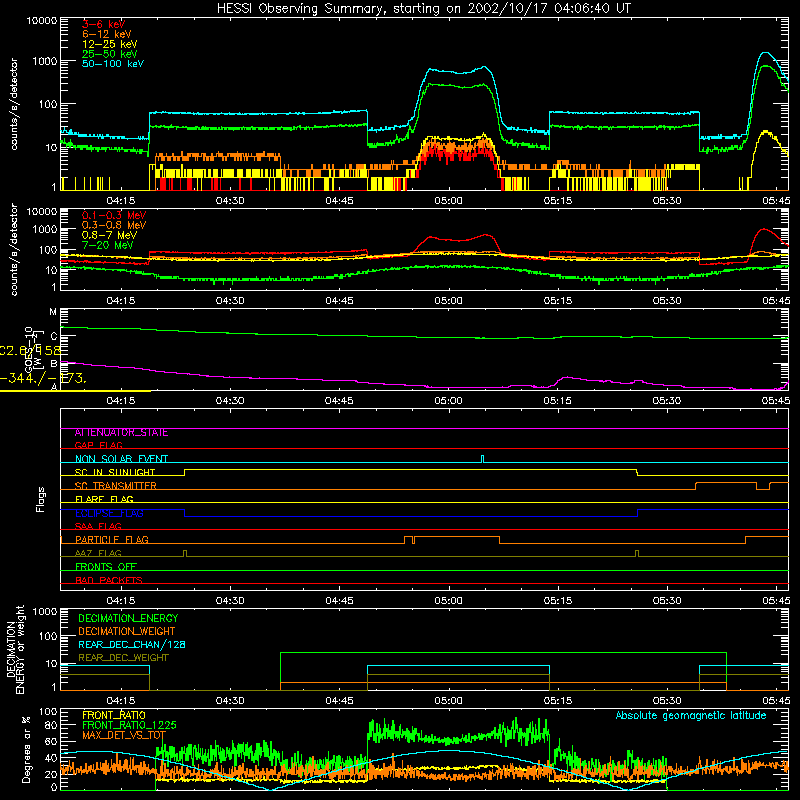
Task: Click the MAX_DET_VS_TOT legend label
Action: [124, 735]
